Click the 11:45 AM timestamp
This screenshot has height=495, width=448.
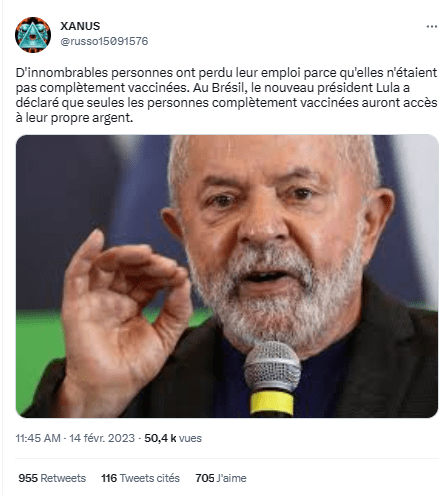click(38, 438)
